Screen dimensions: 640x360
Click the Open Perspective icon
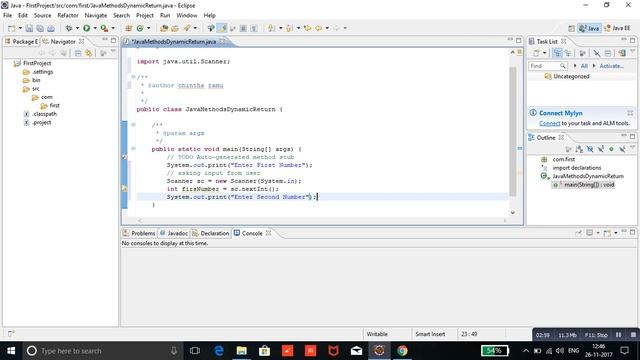(571, 28)
